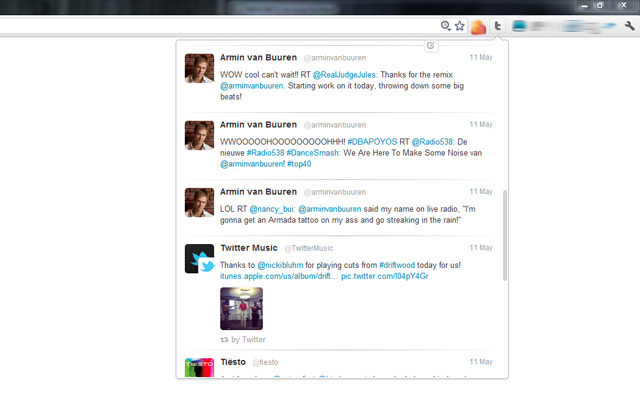Minimize the browser window
Screen dimensions: 640x400
[x=584, y=5]
